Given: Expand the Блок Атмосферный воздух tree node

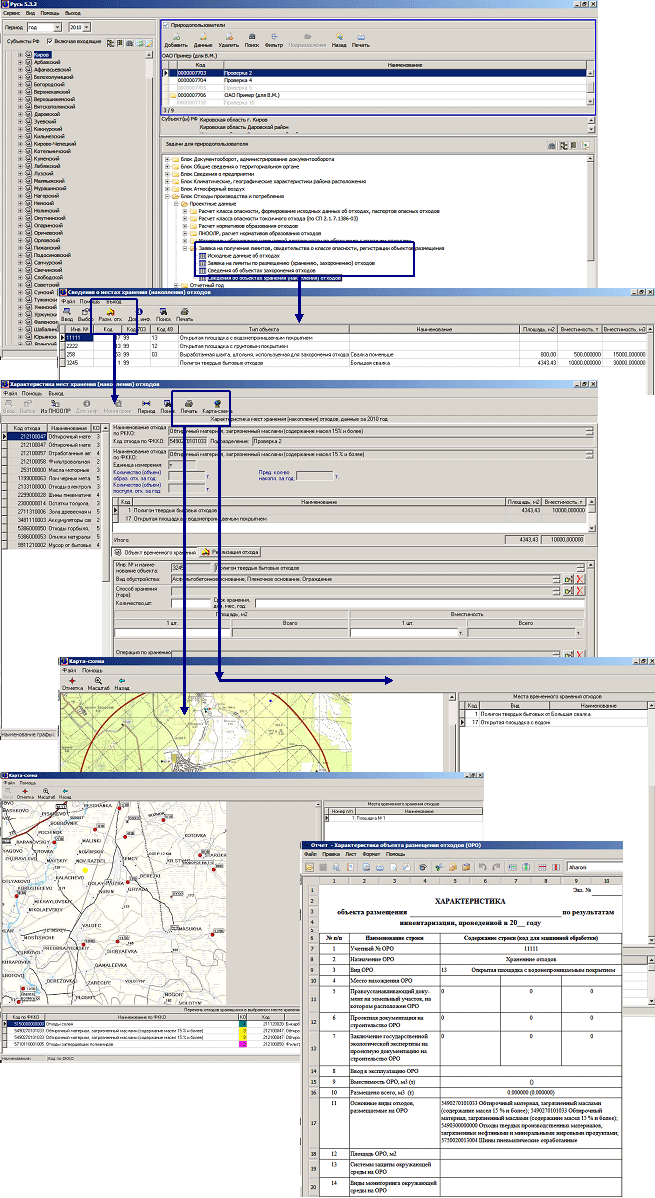Looking at the screenshot, I should click(x=166, y=189).
